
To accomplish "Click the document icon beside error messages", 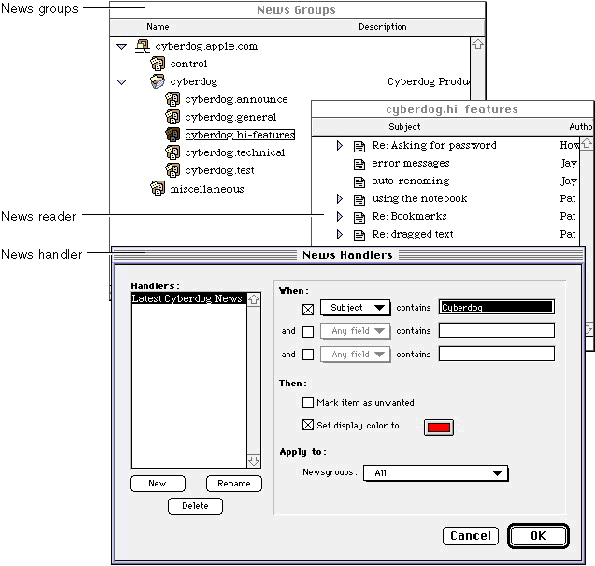I will 359,164.
